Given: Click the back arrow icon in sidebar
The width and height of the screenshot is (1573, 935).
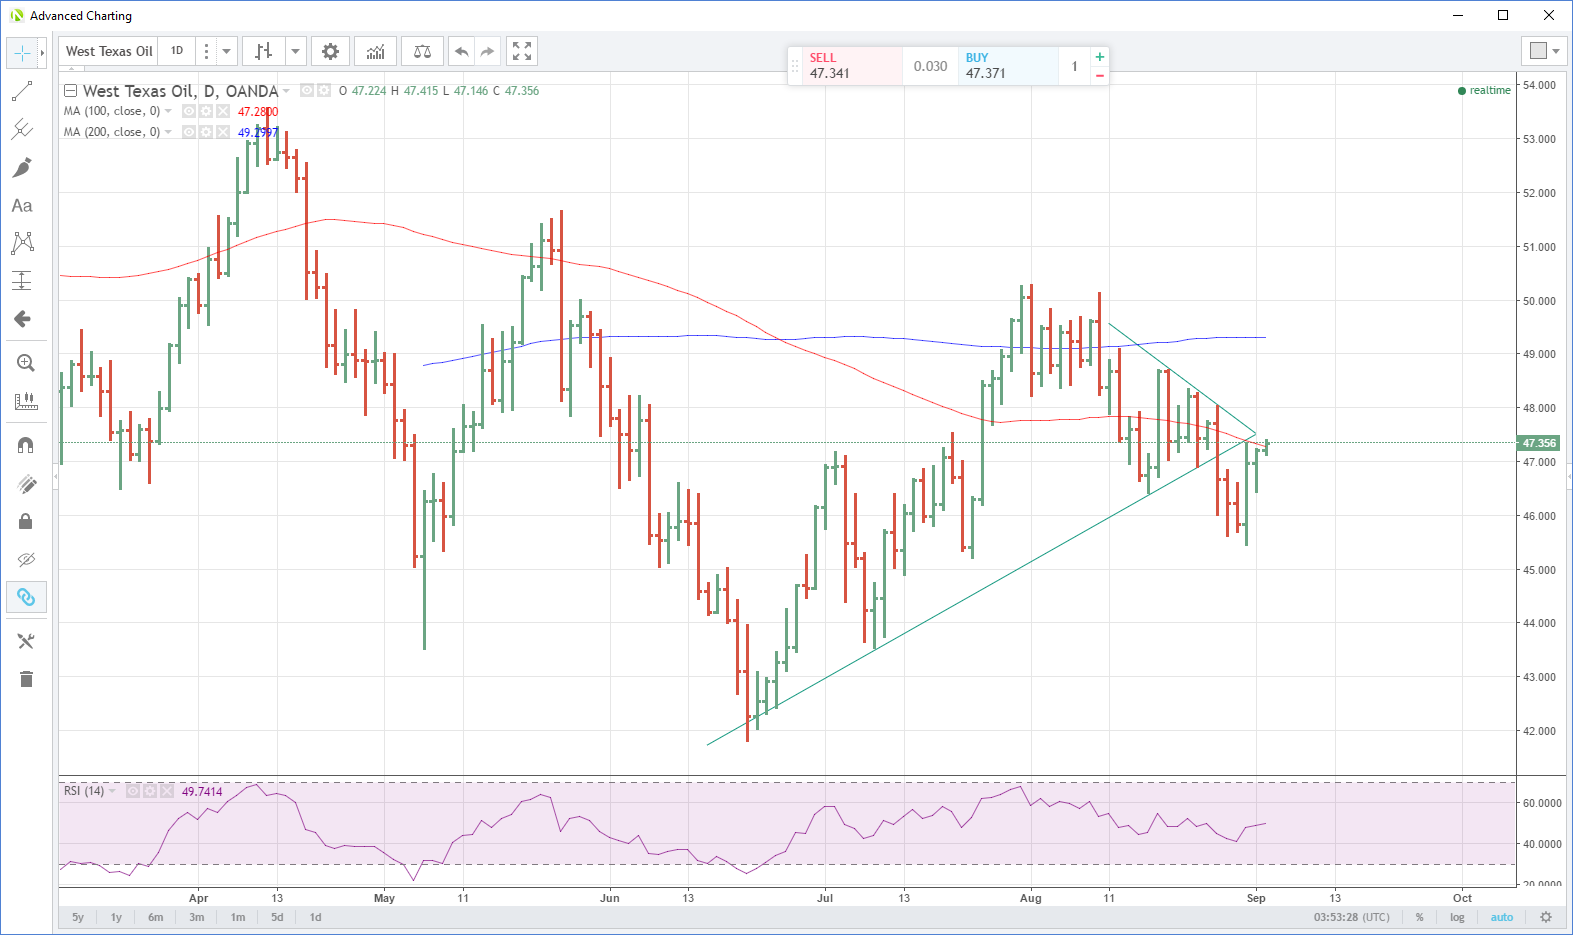Looking at the screenshot, I should 22,319.
